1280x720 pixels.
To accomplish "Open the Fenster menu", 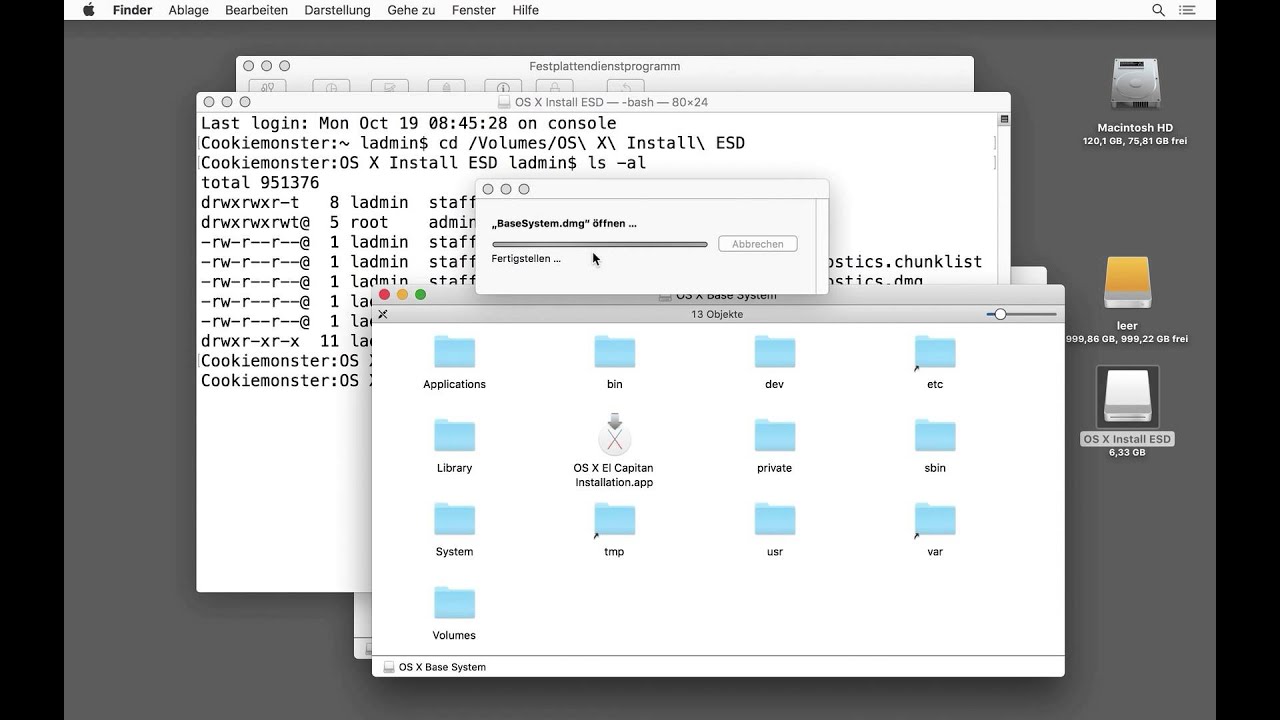I will coord(473,10).
